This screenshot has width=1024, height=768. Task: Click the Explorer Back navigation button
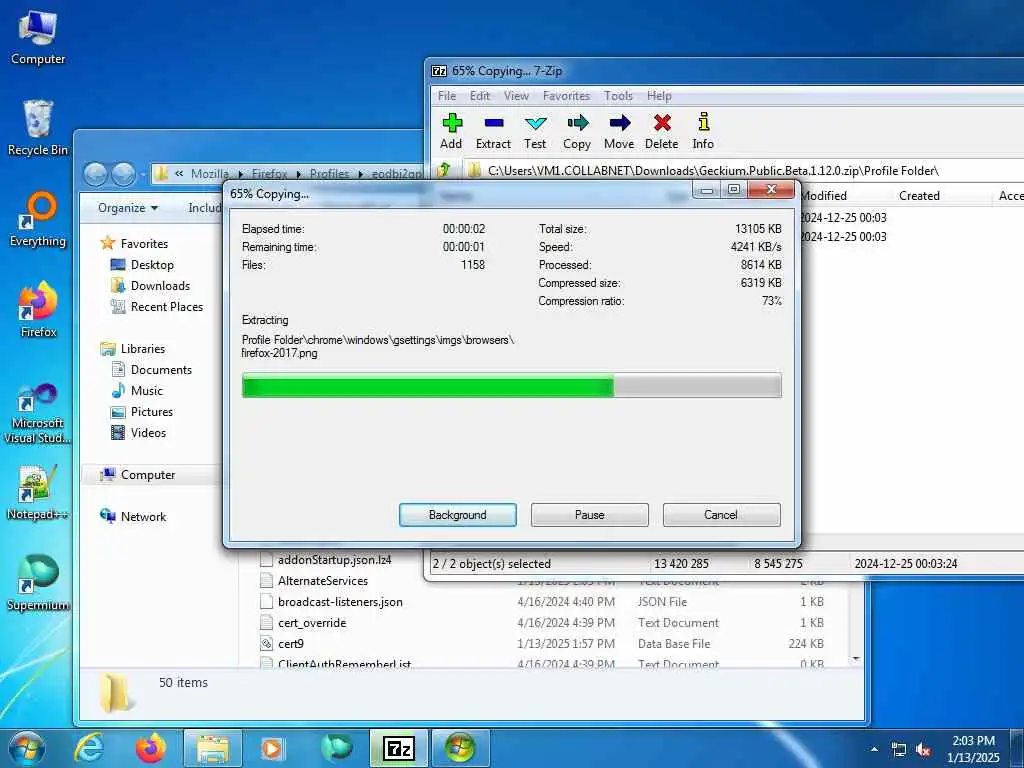pos(95,174)
